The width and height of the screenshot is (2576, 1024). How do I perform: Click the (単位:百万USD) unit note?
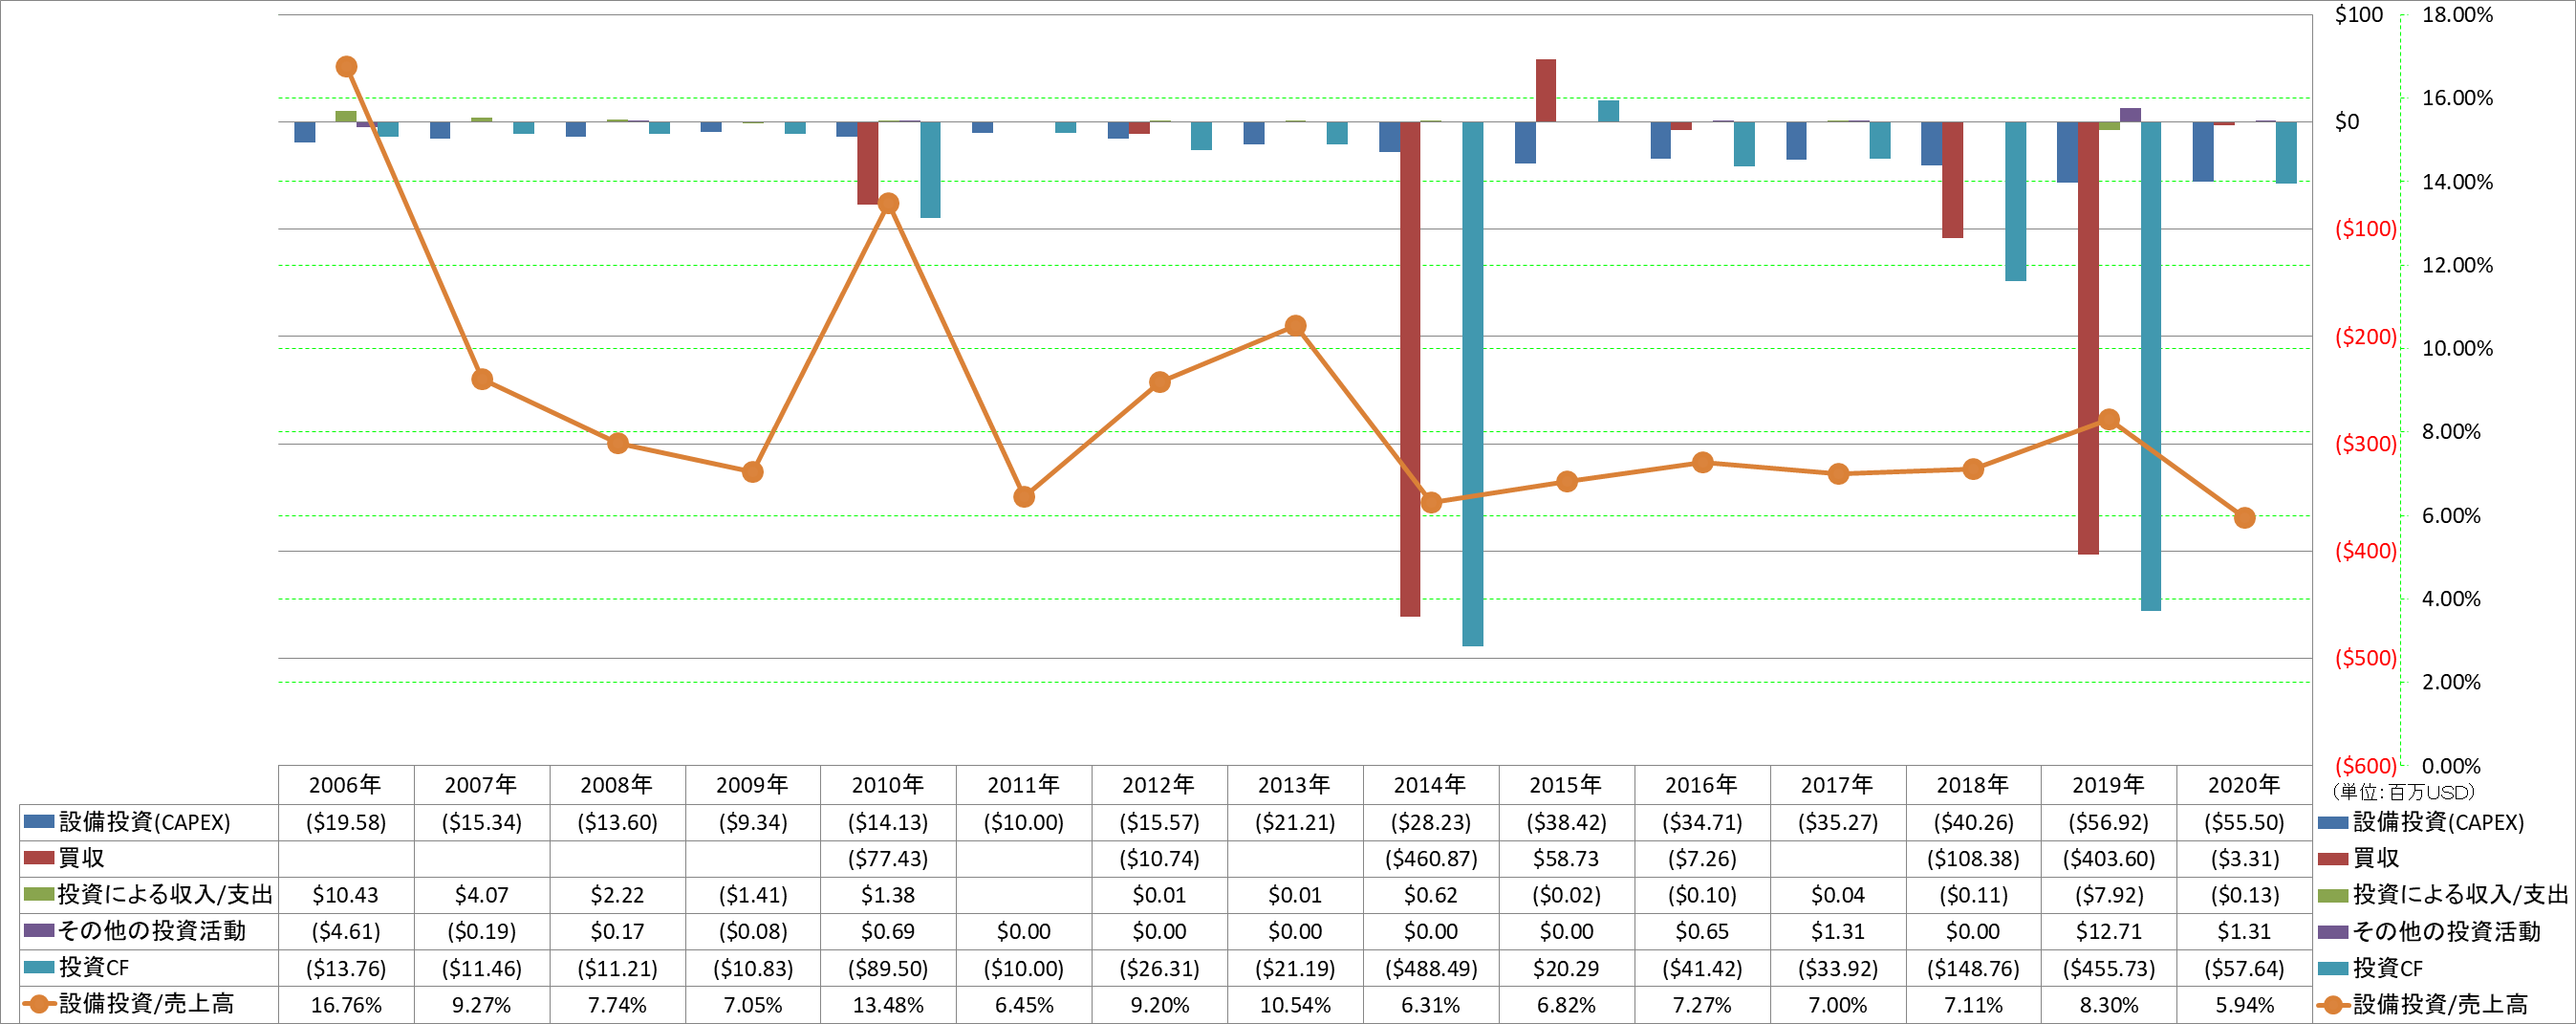2403,792
